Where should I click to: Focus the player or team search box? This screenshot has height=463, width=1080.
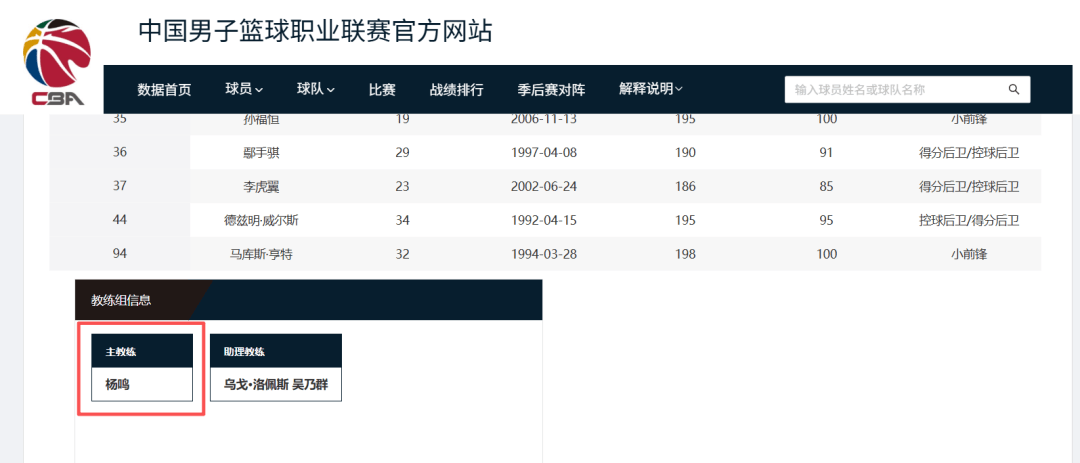(x=895, y=89)
